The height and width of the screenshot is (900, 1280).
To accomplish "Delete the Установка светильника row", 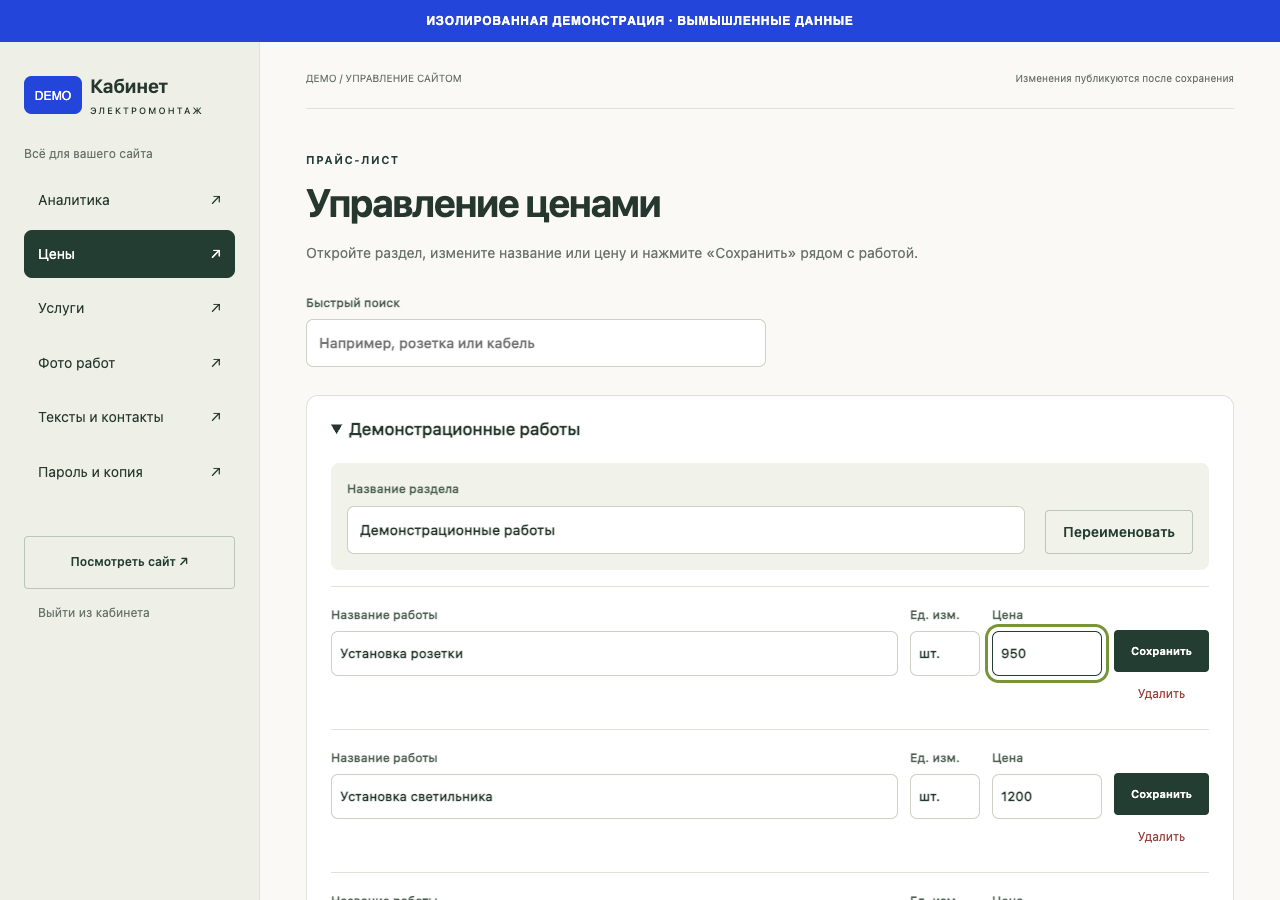I will (1161, 837).
